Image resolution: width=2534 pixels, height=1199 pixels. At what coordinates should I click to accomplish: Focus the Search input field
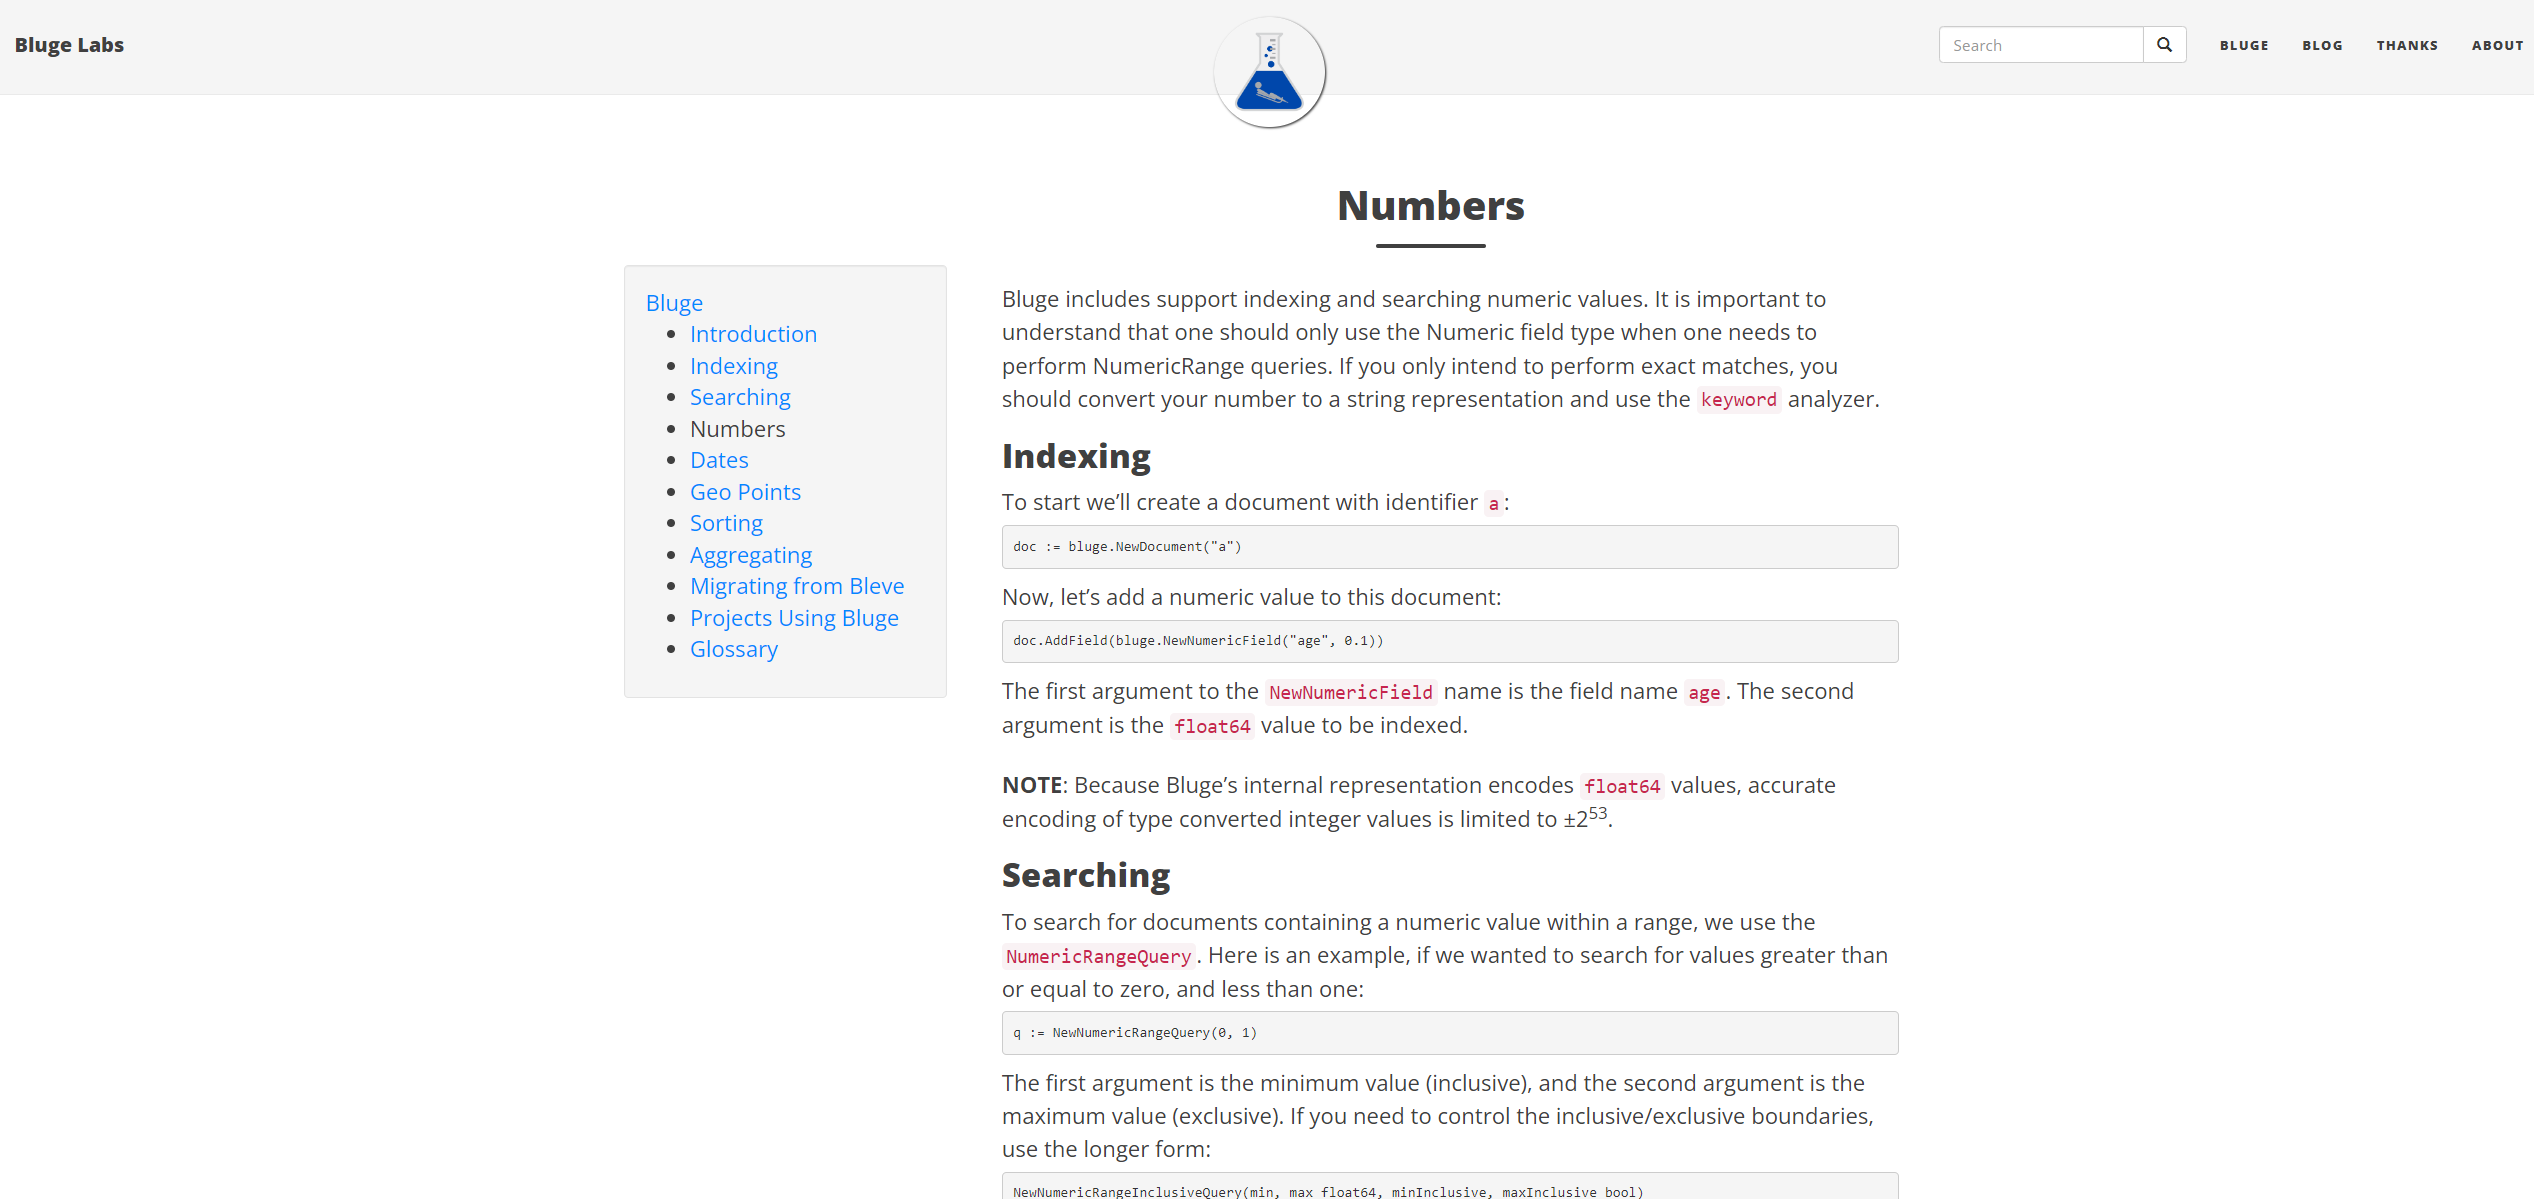point(2041,45)
